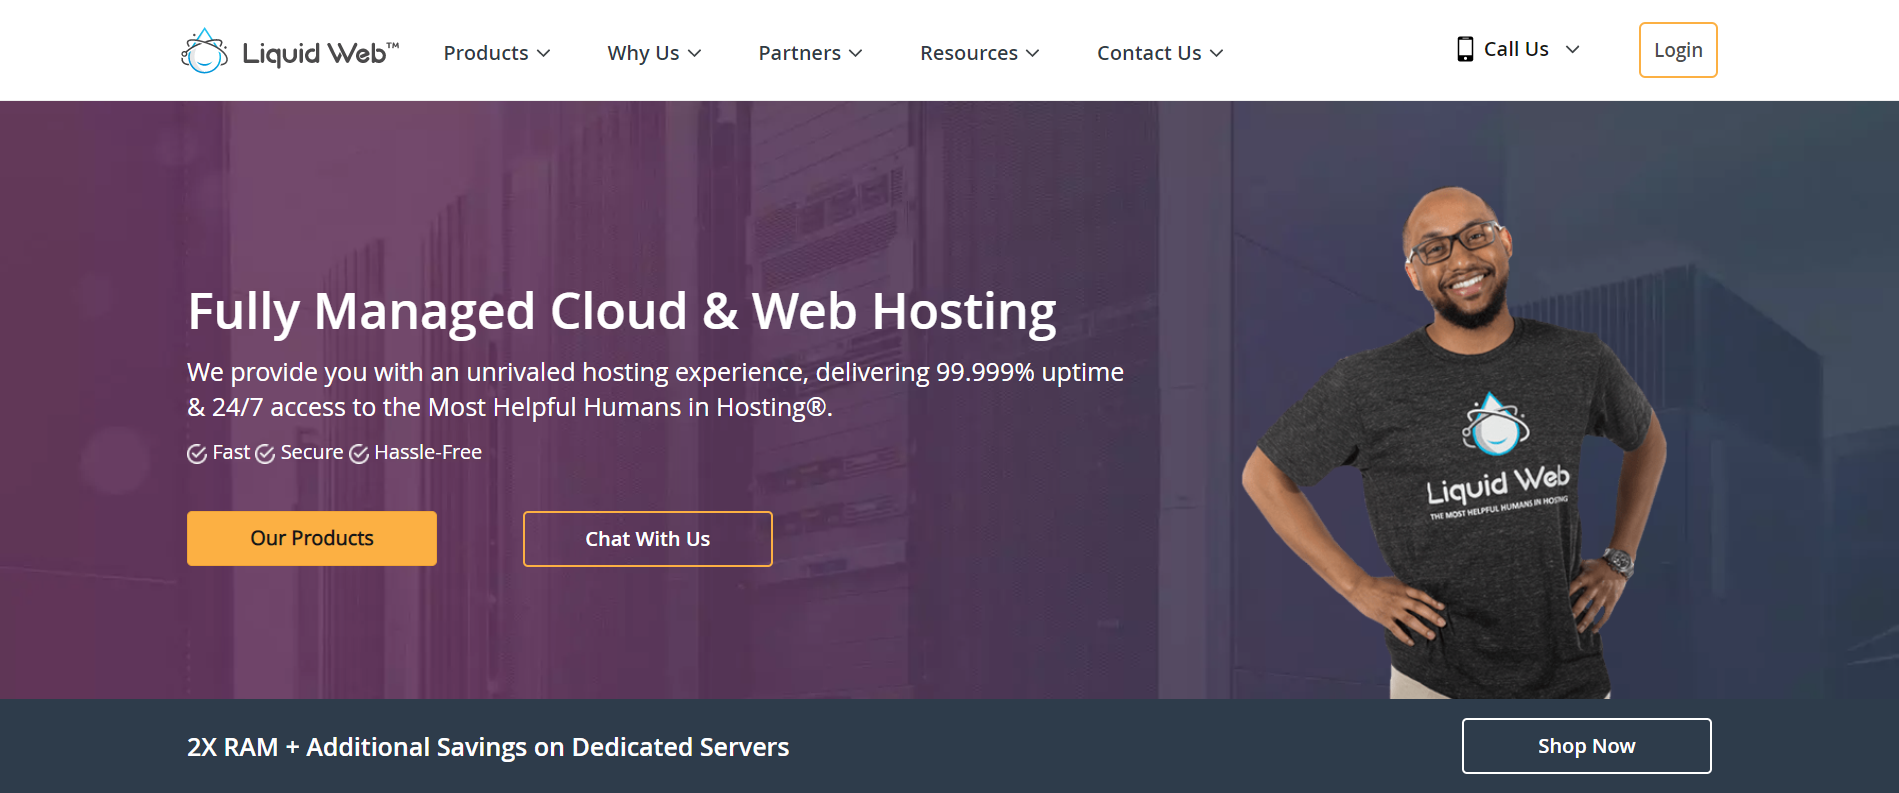Click the man in Liquid Web shirt image

1455,442
